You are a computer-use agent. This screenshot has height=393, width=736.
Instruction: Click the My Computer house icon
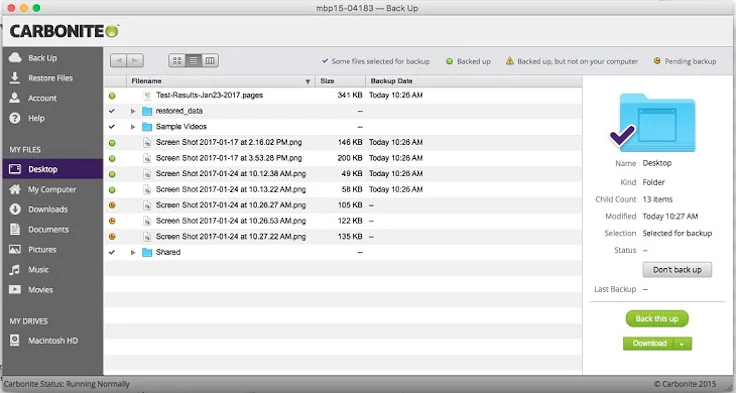(15, 189)
